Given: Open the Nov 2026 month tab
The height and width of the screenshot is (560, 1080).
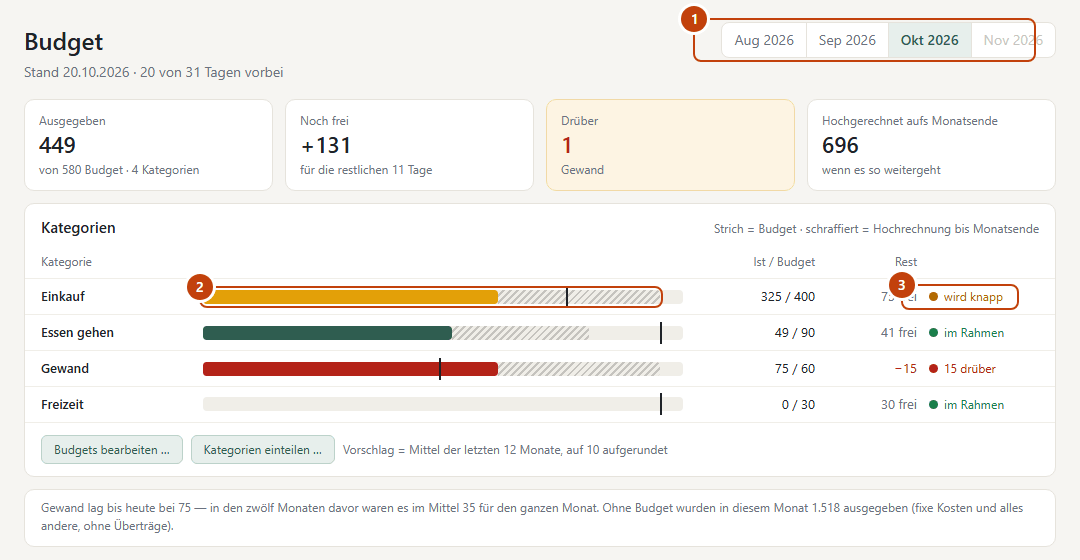Looking at the screenshot, I should pos(1012,40).
